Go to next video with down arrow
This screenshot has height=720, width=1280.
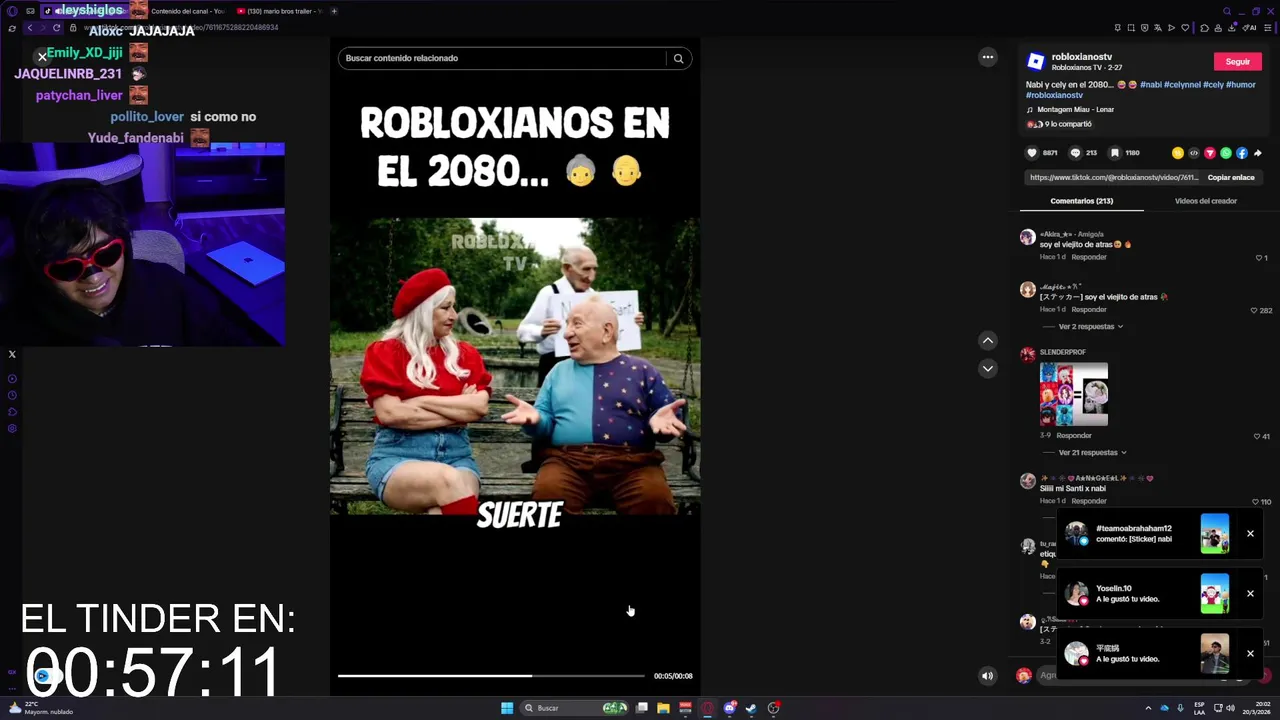(x=988, y=368)
